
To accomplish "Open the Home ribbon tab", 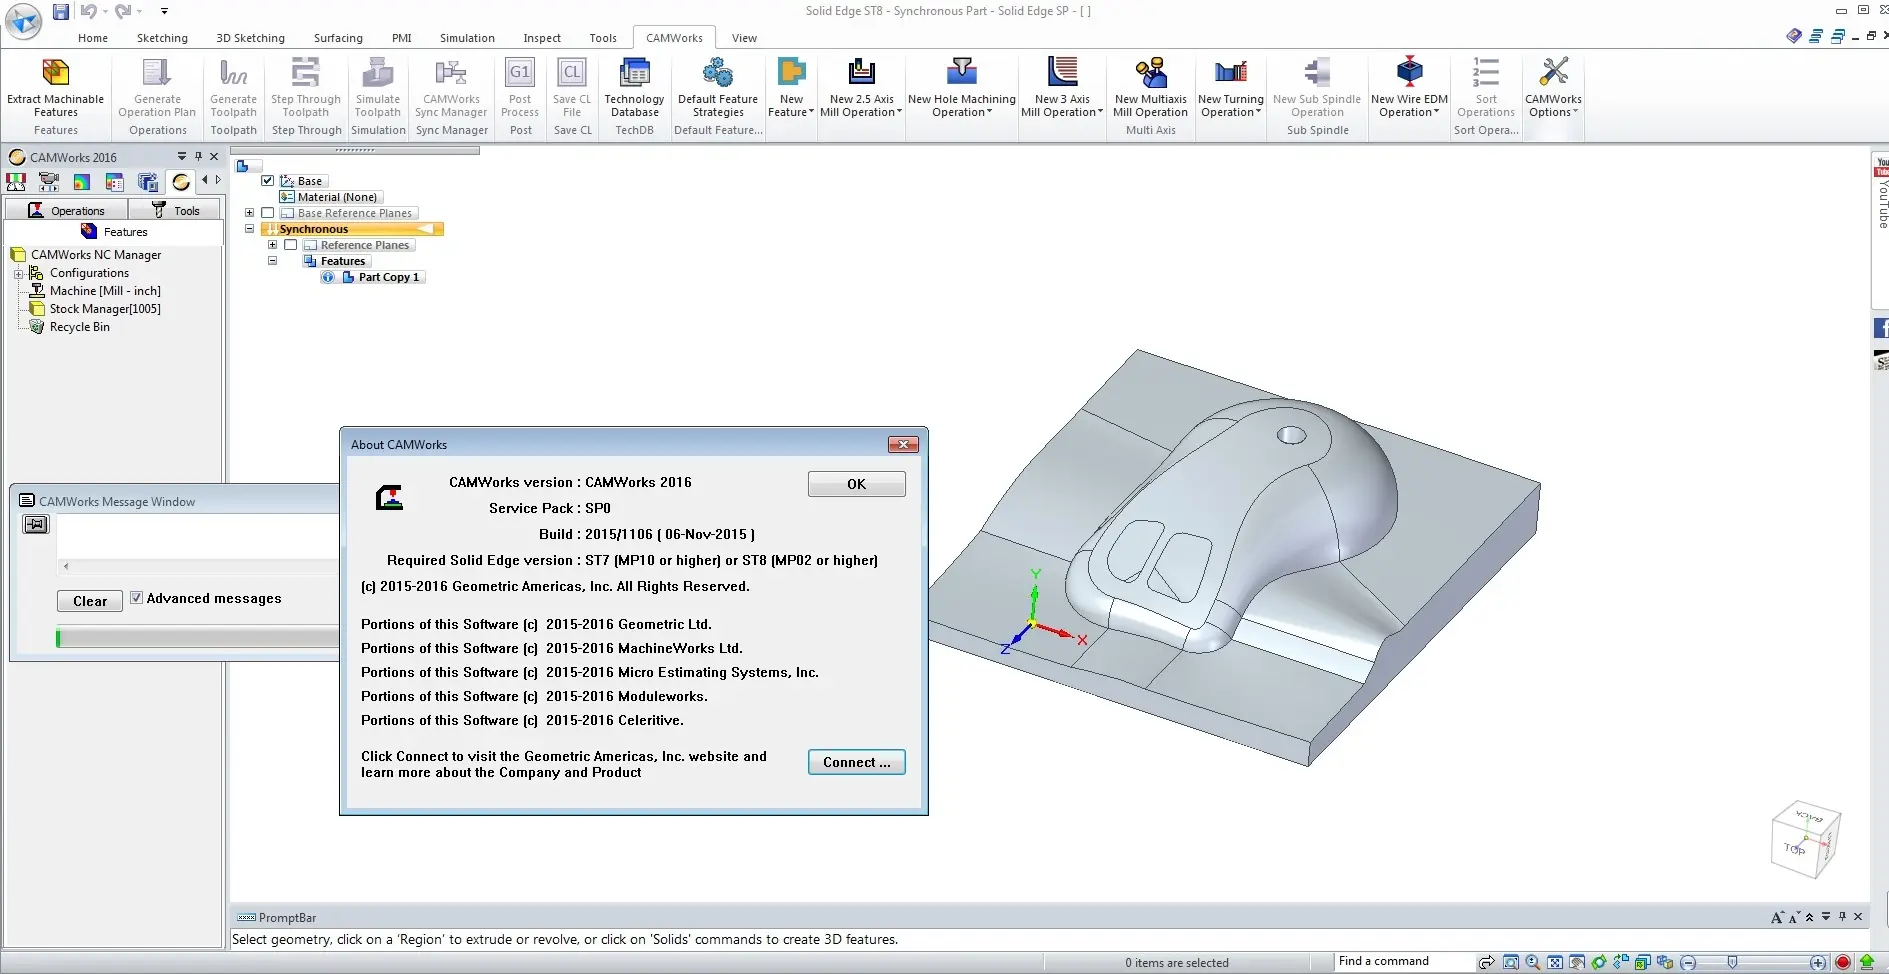I will (93, 38).
